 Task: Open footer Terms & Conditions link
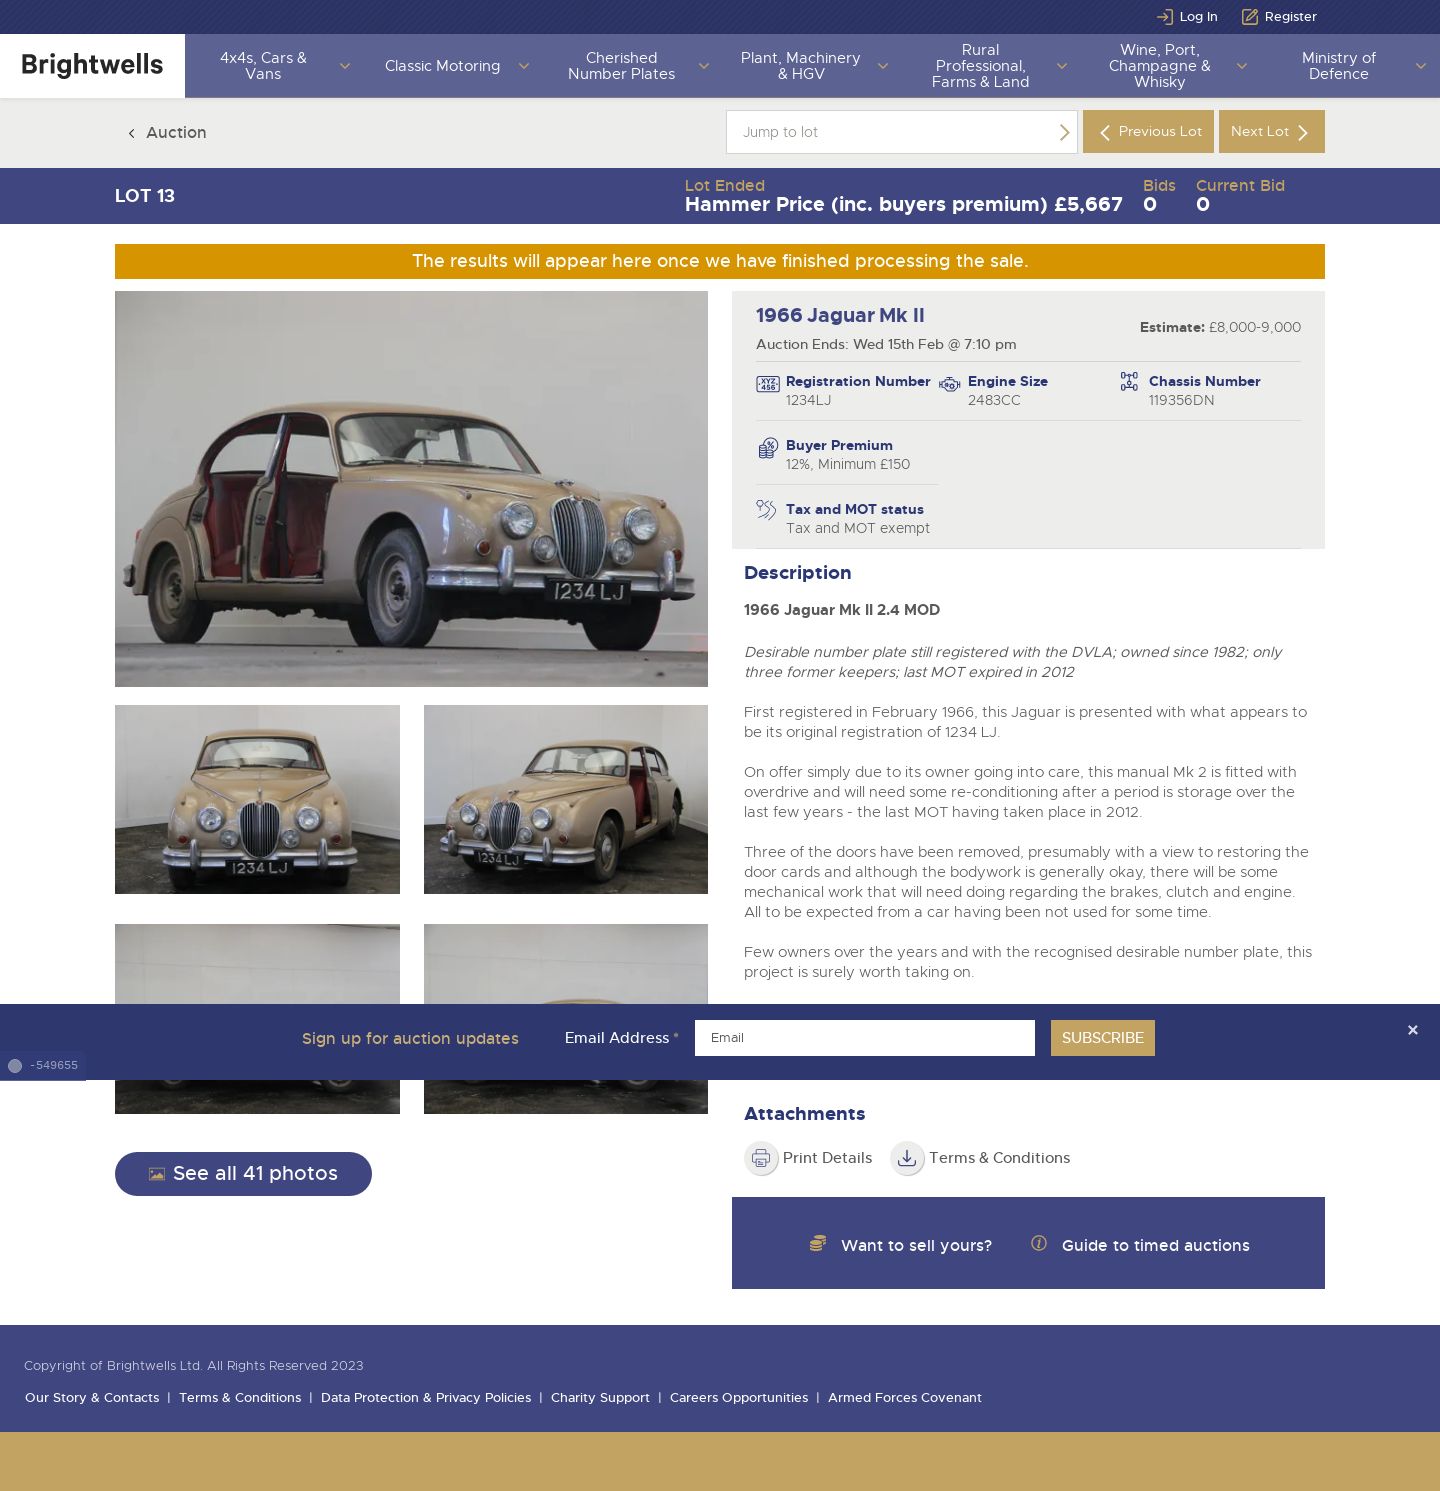[240, 1398]
